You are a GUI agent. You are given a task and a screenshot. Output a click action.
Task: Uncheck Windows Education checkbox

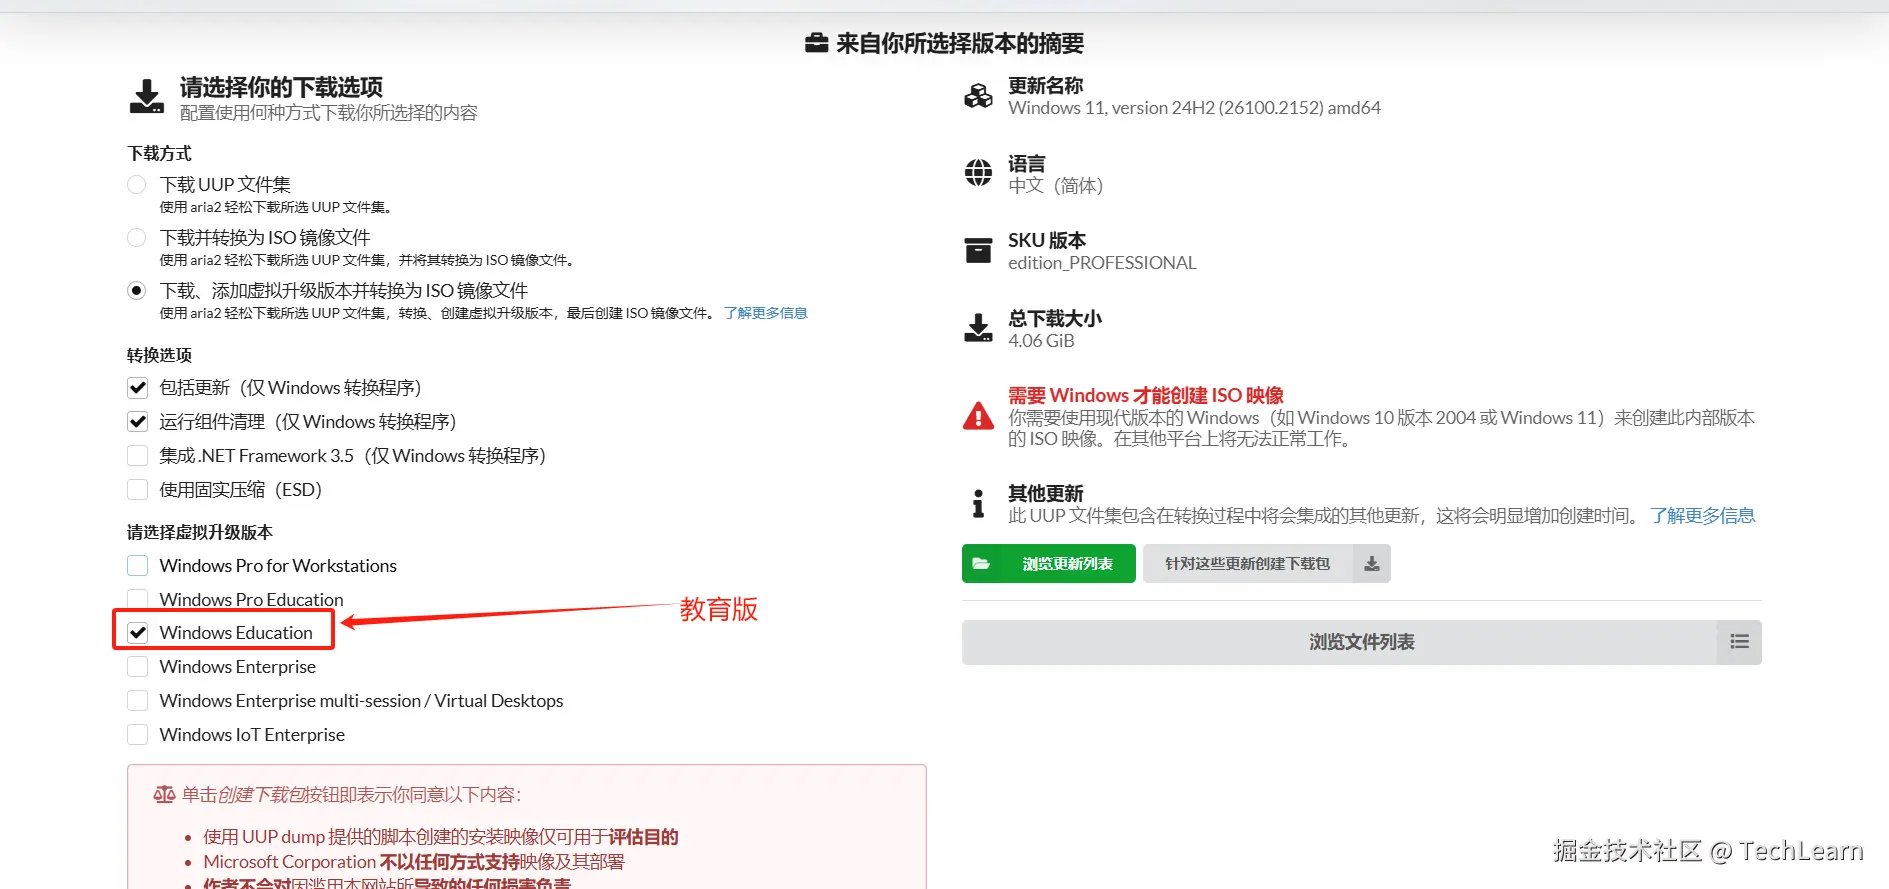point(138,633)
